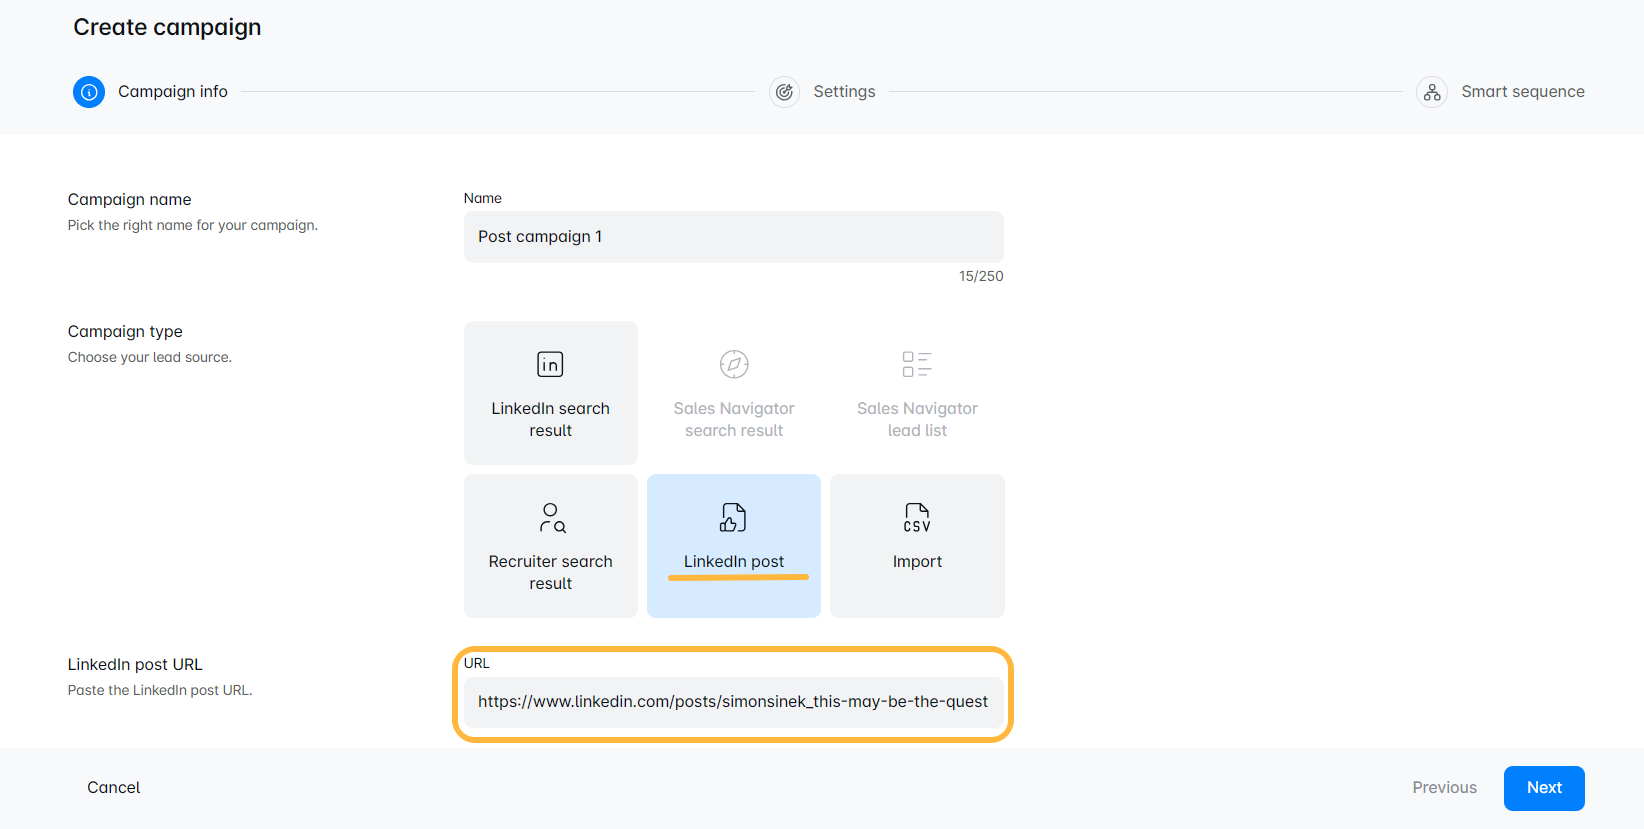Switch to the Settings step label

coord(844,92)
